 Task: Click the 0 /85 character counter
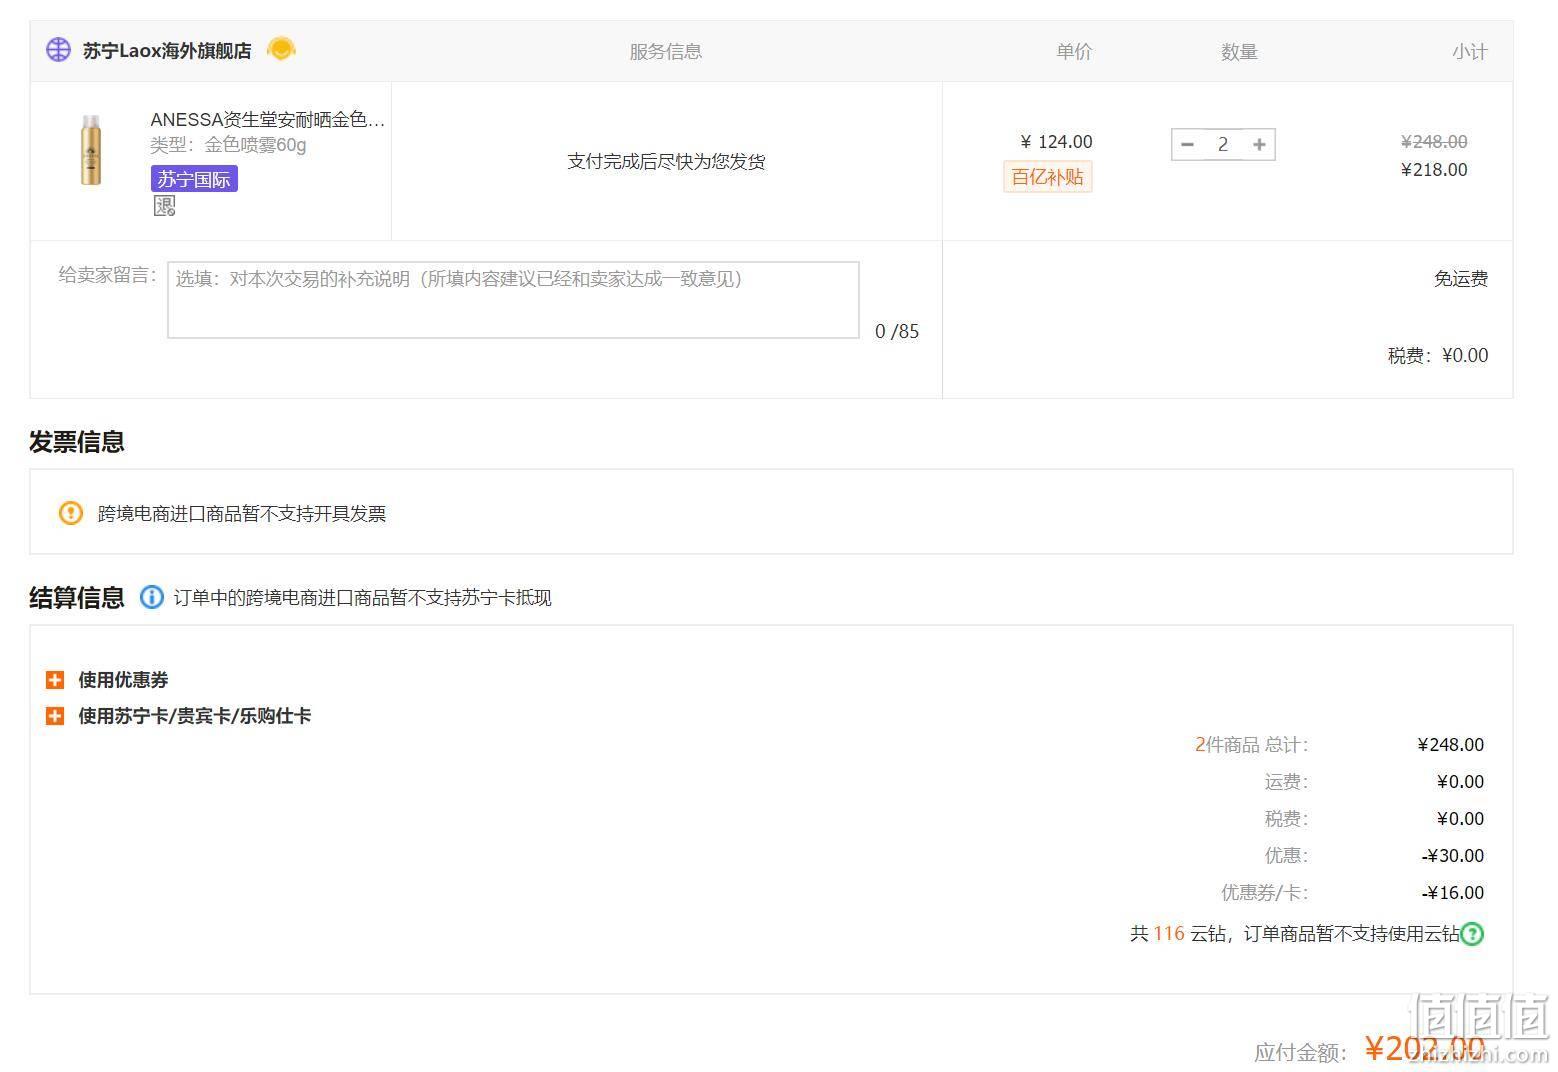pyautogui.click(x=897, y=332)
